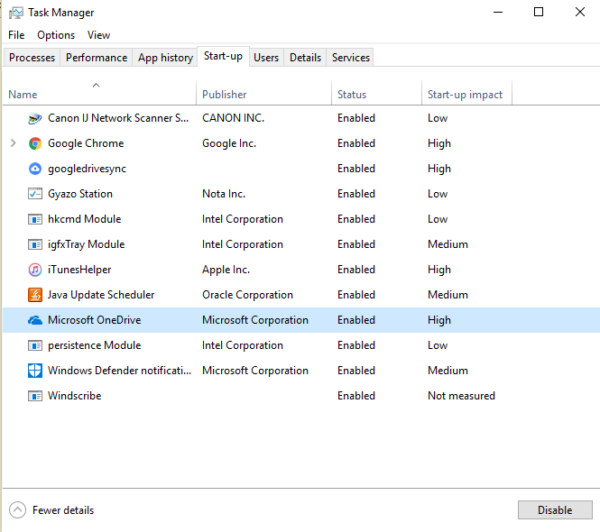Click the igfxTray Module icon

click(x=35, y=245)
